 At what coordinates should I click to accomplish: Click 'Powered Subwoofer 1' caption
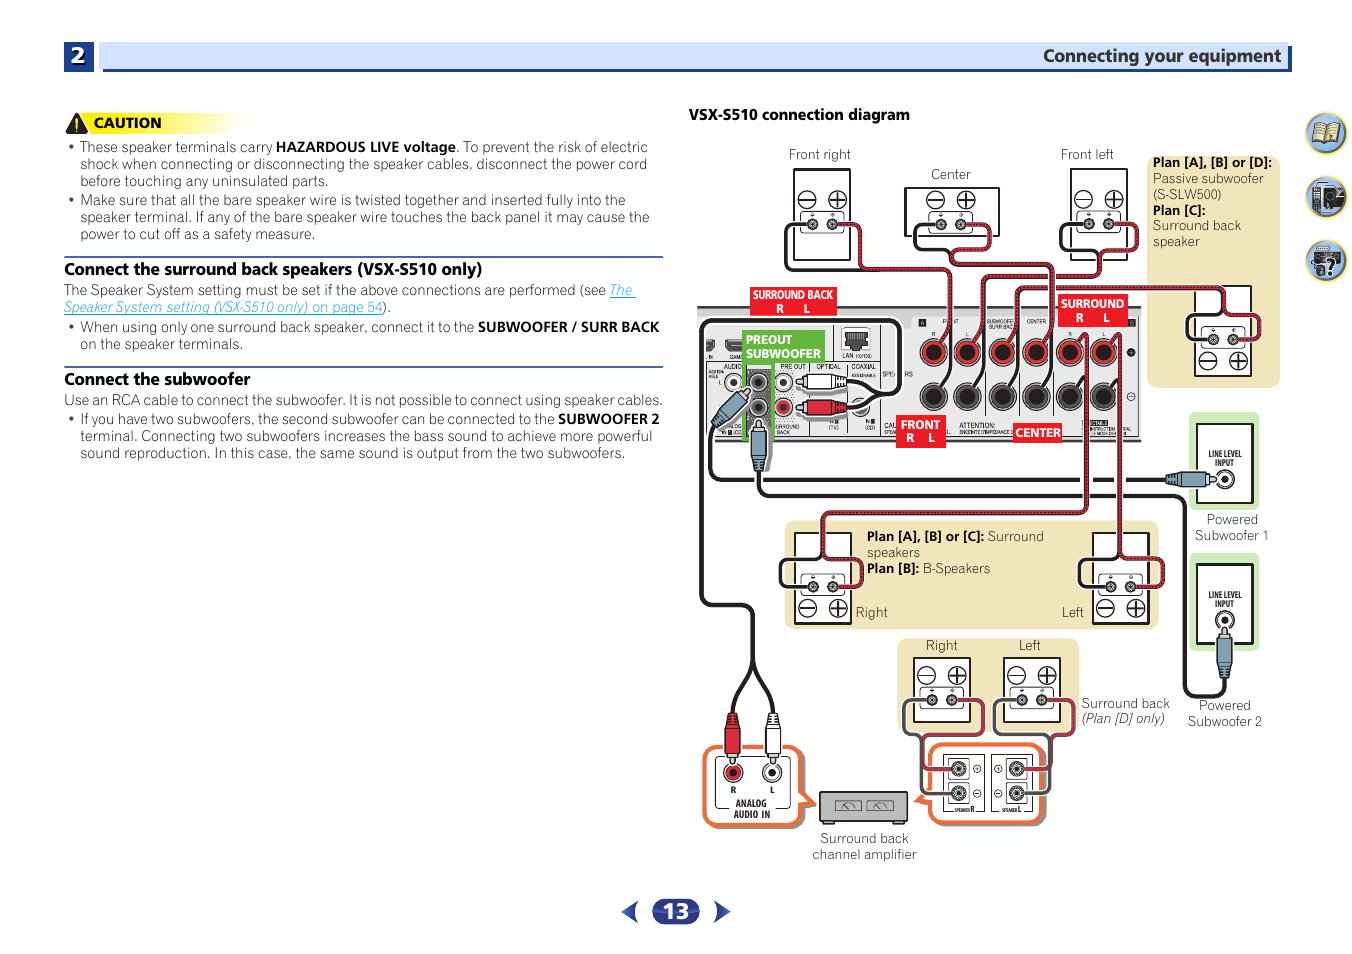1231,527
